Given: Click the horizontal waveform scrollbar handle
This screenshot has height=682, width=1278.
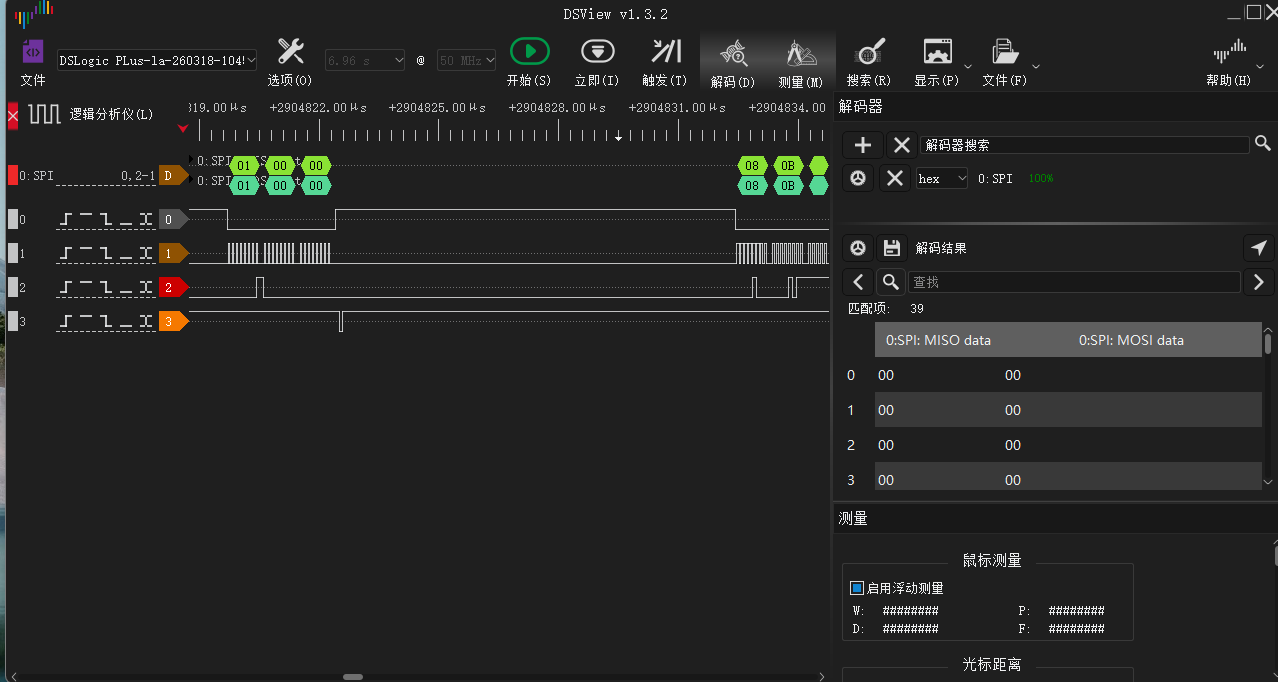Looking at the screenshot, I should click(353, 677).
